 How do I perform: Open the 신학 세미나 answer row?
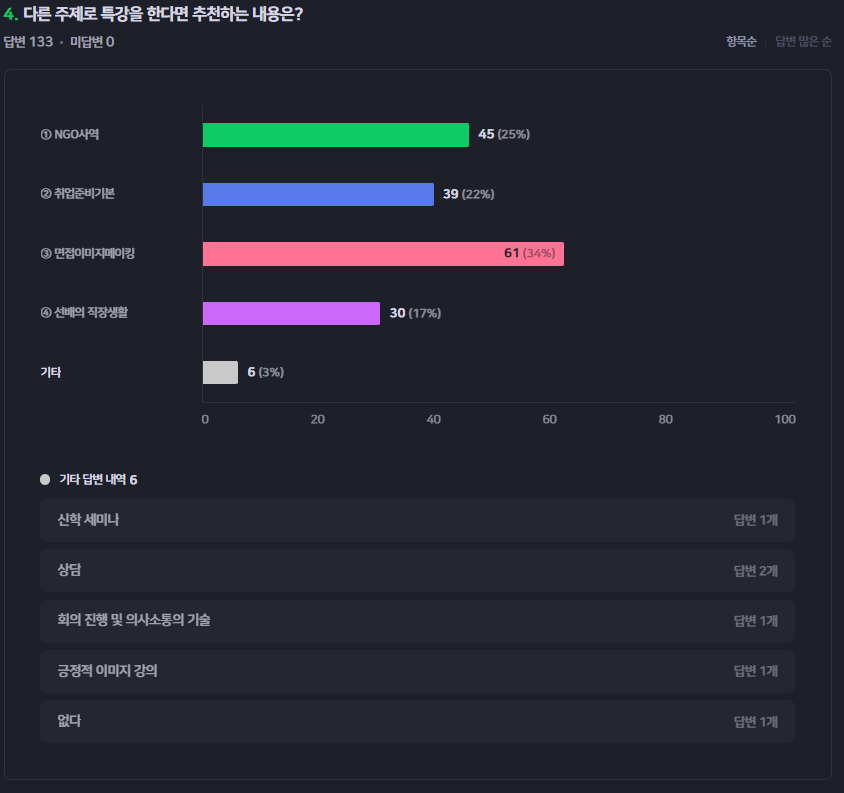coord(417,520)
